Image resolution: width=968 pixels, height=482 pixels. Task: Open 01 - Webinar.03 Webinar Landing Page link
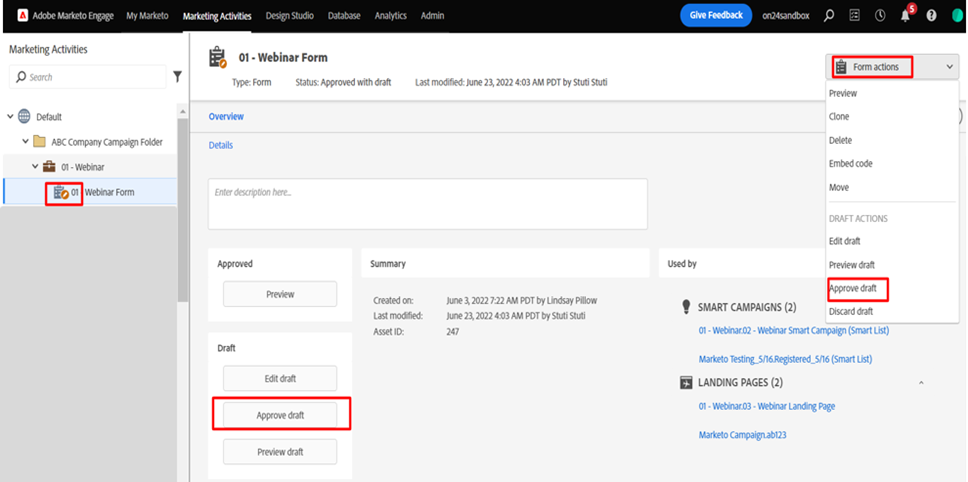767,407
